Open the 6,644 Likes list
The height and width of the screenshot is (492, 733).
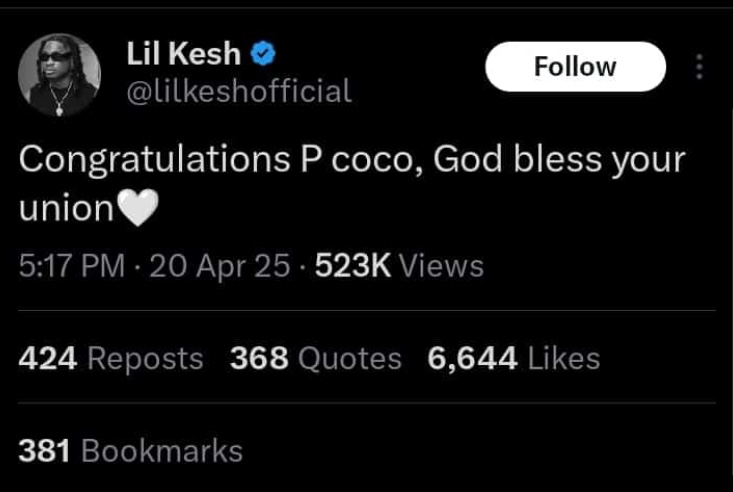tap(513, 358)
